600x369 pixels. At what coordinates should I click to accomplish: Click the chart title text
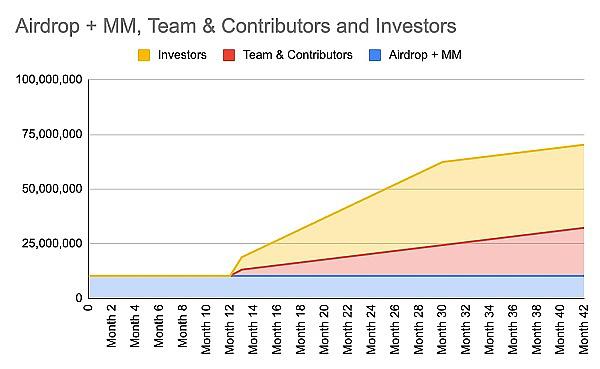236,26
